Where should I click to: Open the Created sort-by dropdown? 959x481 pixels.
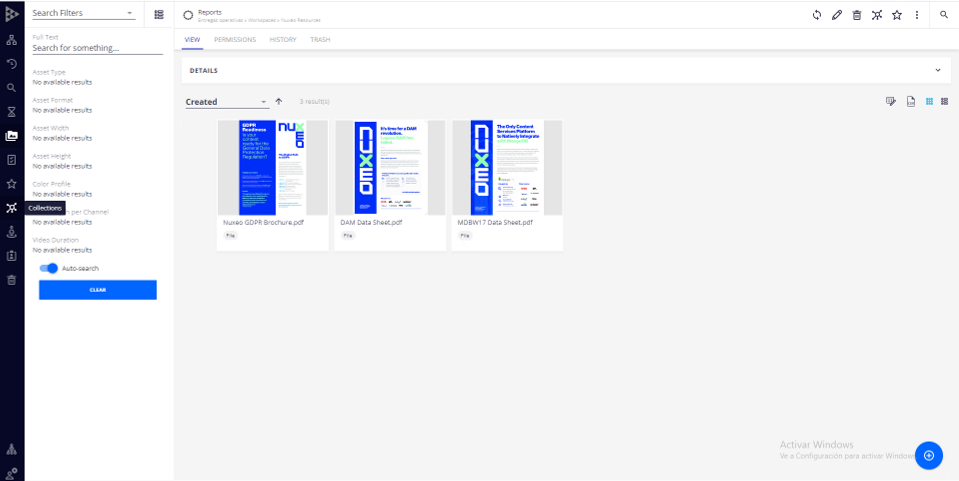[x=226, y=102]
